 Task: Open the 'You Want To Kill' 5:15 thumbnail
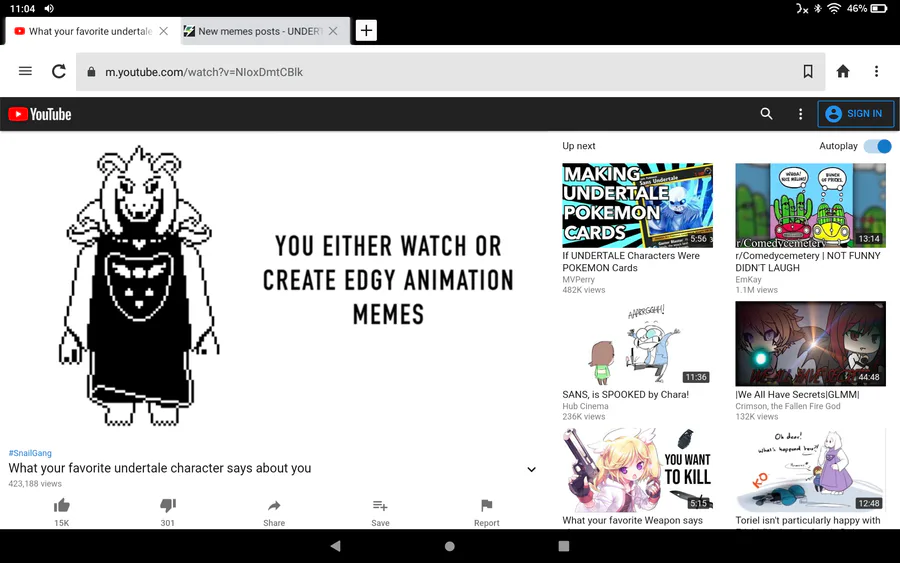click(x=638, y=470)
